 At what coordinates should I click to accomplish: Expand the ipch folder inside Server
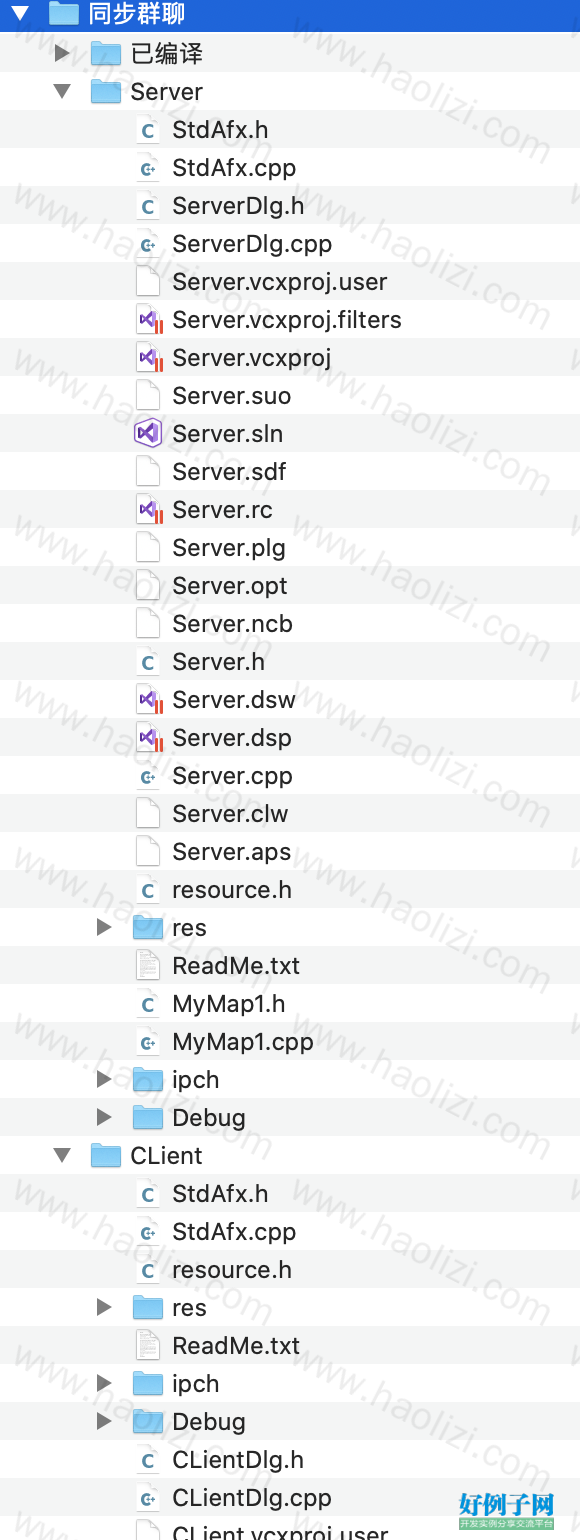pos(104,1080)
